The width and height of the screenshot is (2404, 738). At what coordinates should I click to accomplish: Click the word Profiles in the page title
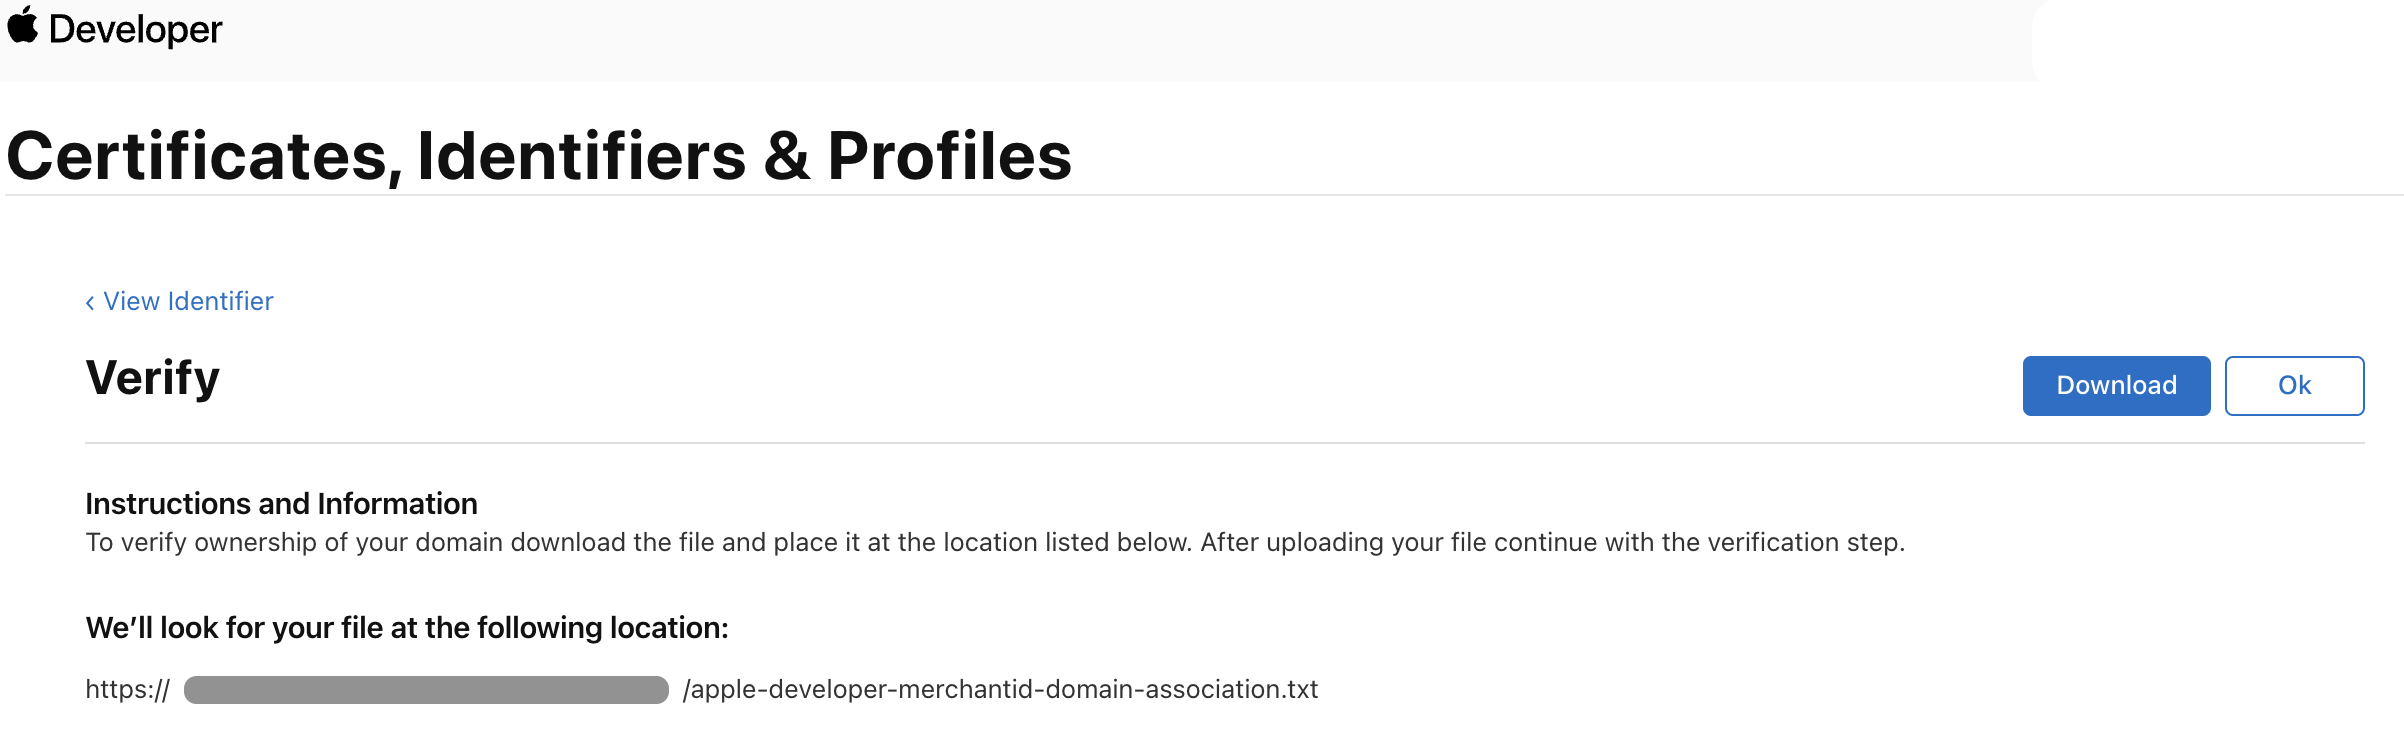(949, 157)
